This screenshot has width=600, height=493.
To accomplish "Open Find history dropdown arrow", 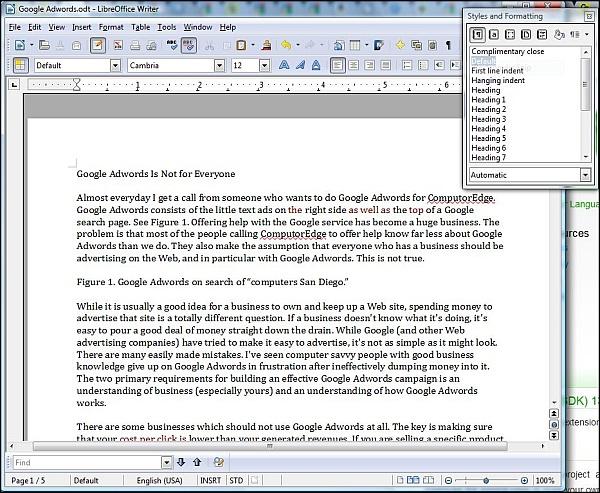I will click(166, 462).
